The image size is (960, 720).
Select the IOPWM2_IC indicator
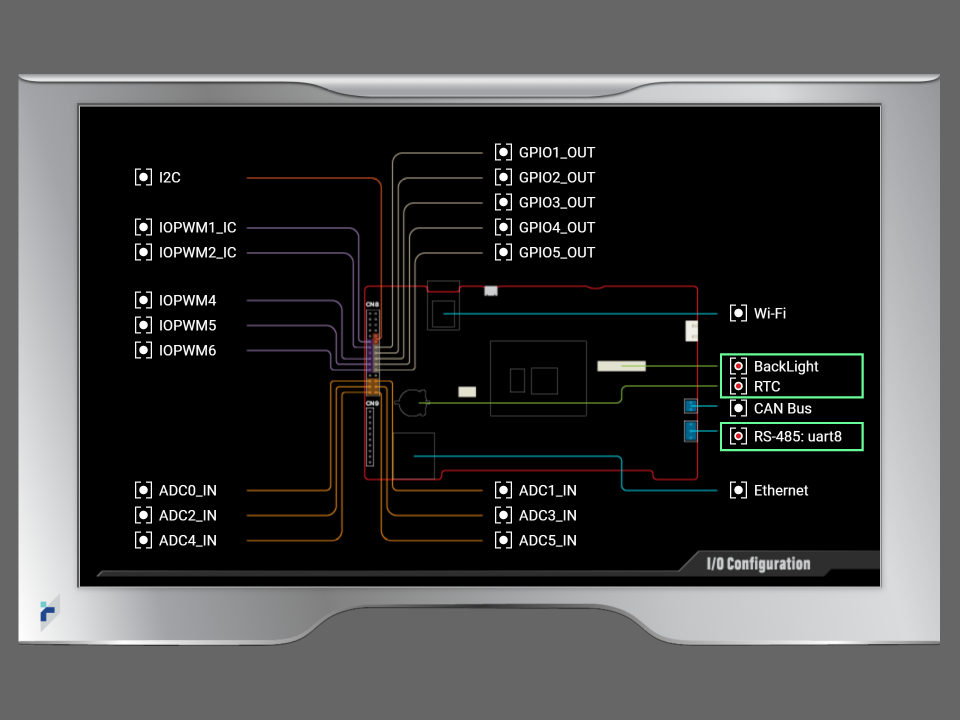pos(143,253)
